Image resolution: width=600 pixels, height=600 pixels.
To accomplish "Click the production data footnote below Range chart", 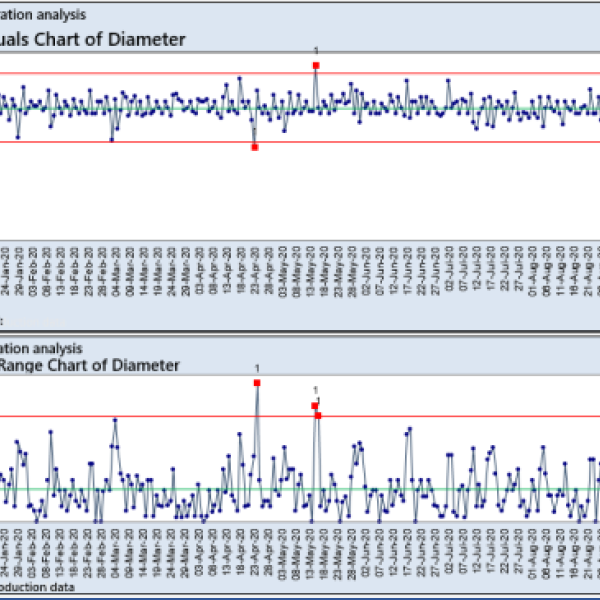I will [x=38, y=588].
